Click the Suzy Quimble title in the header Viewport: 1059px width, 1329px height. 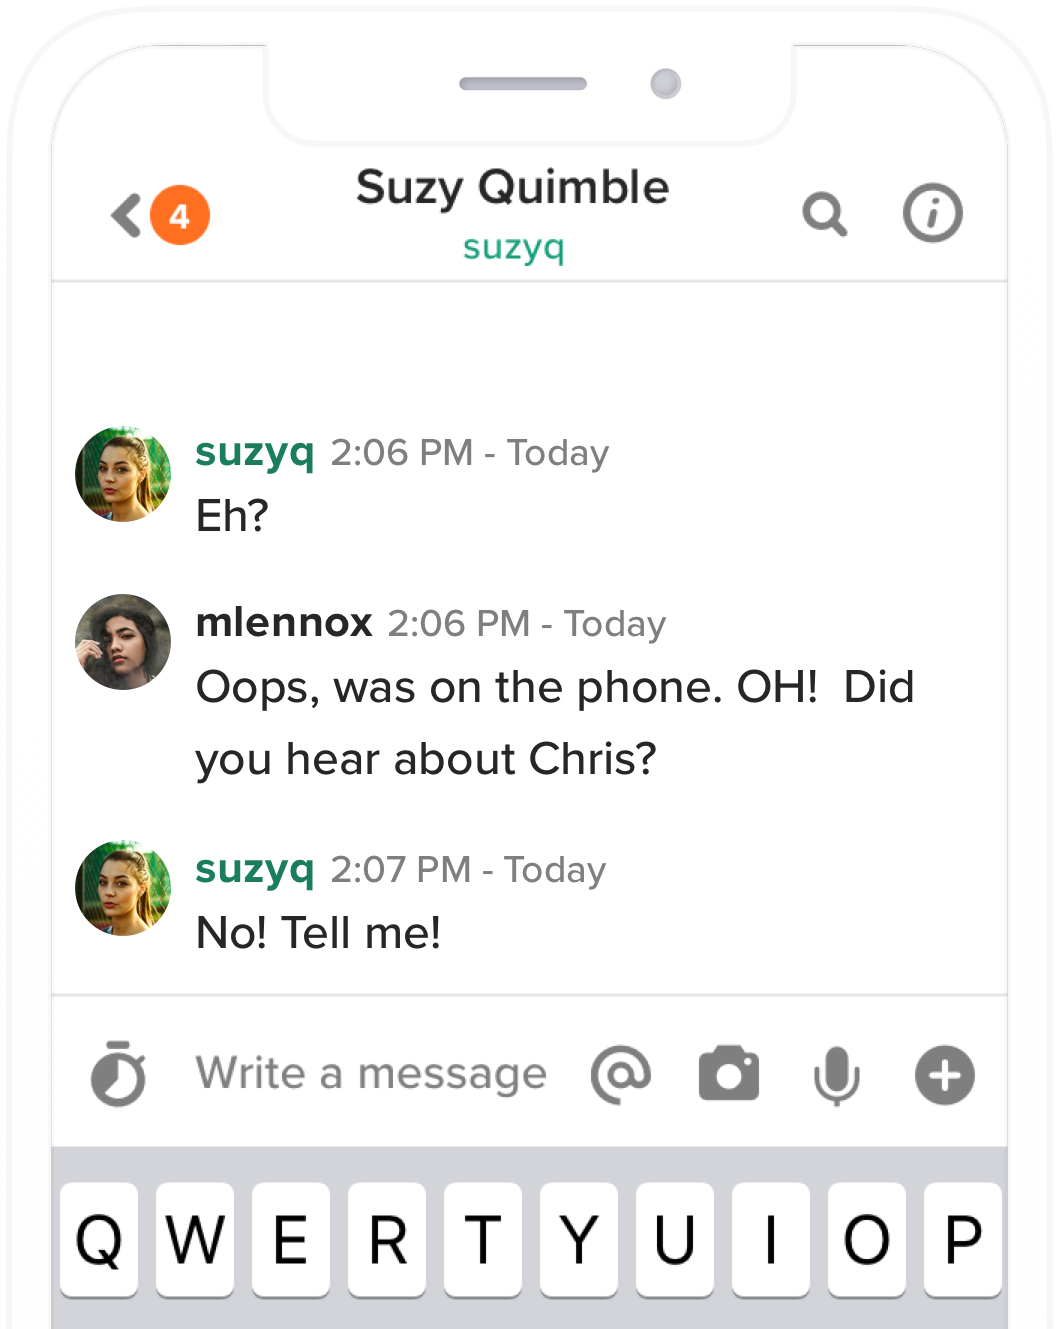(512, 189)
